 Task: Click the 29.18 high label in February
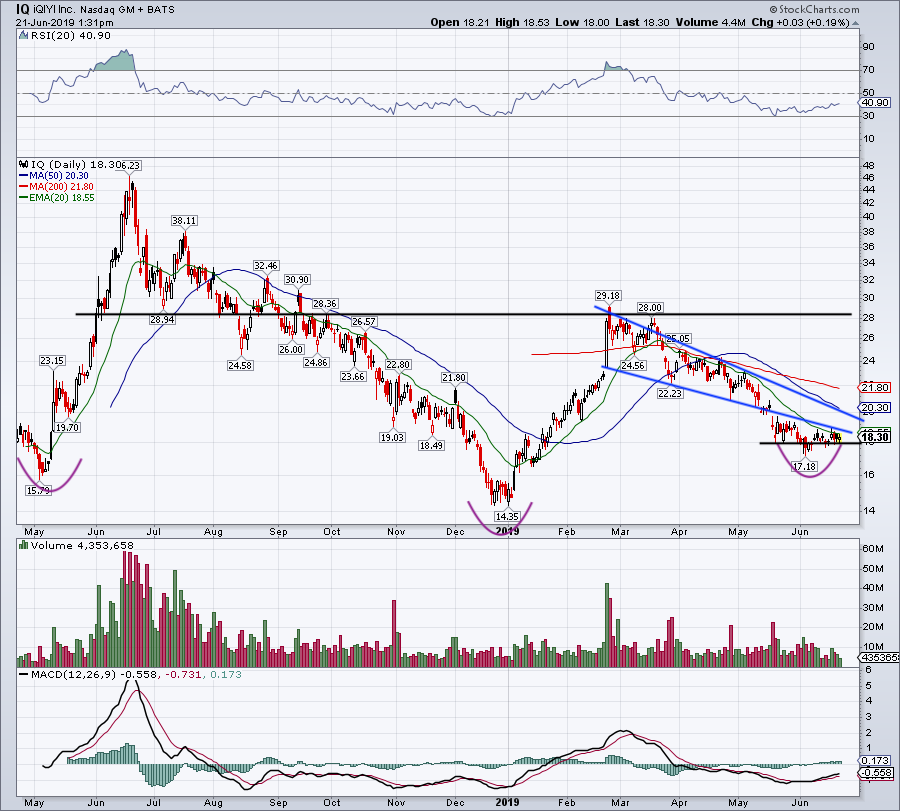click(x=608, y=296)
